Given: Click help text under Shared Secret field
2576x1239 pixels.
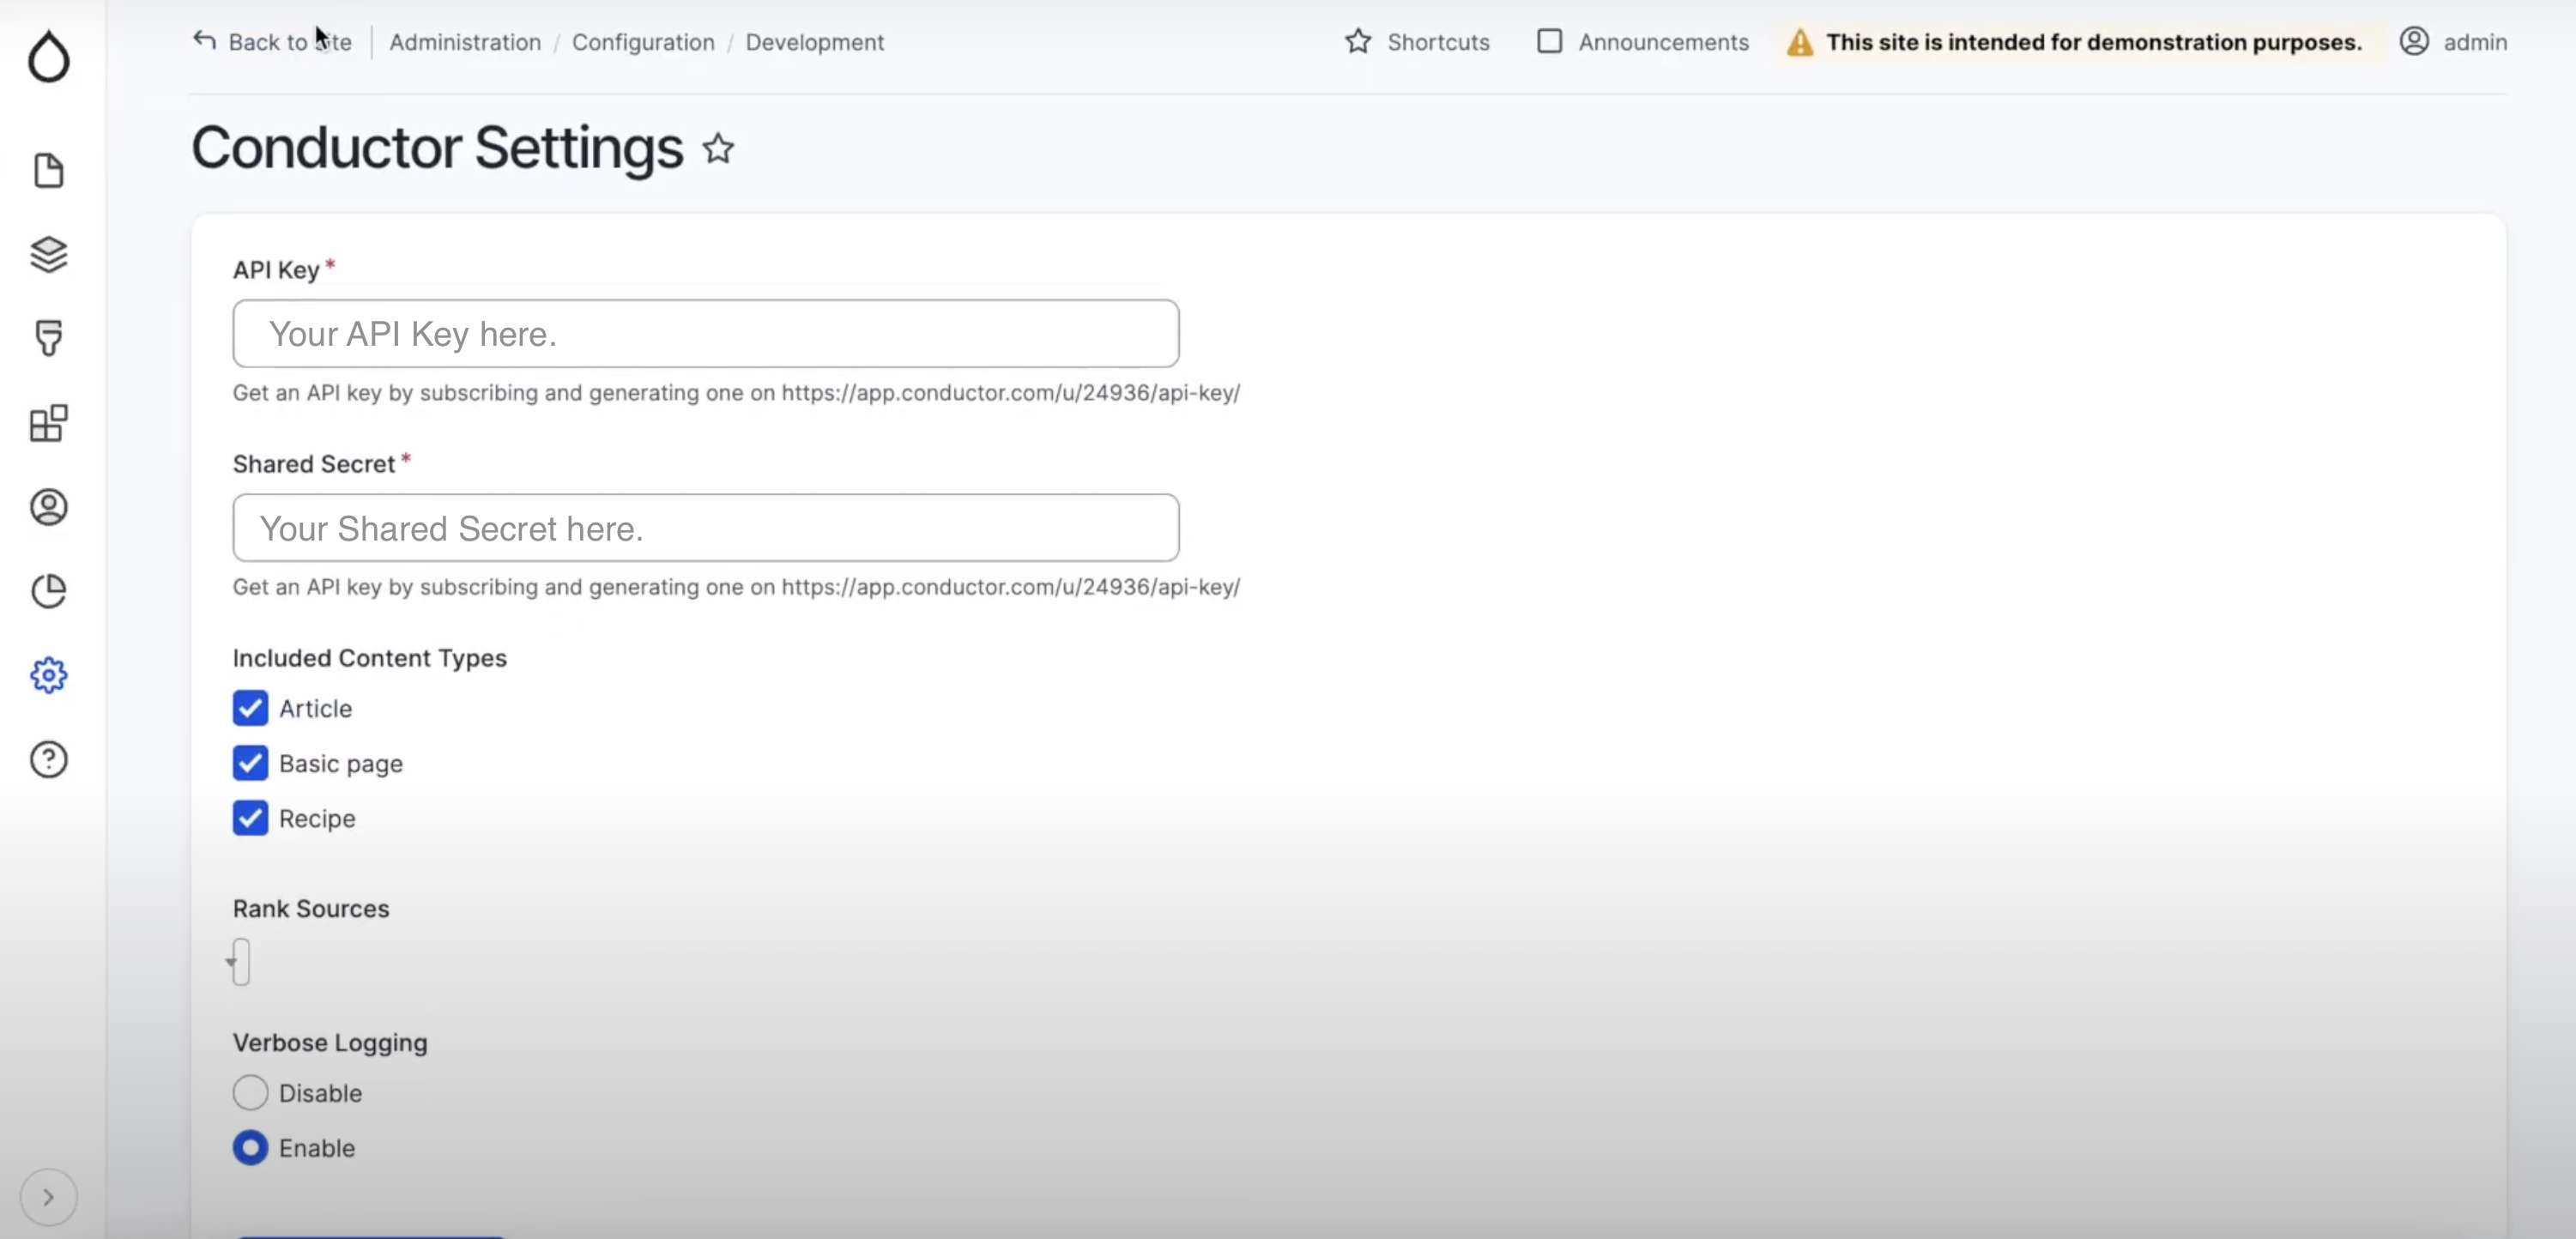Looking at the screenshot, I should [x=736, y=587].
